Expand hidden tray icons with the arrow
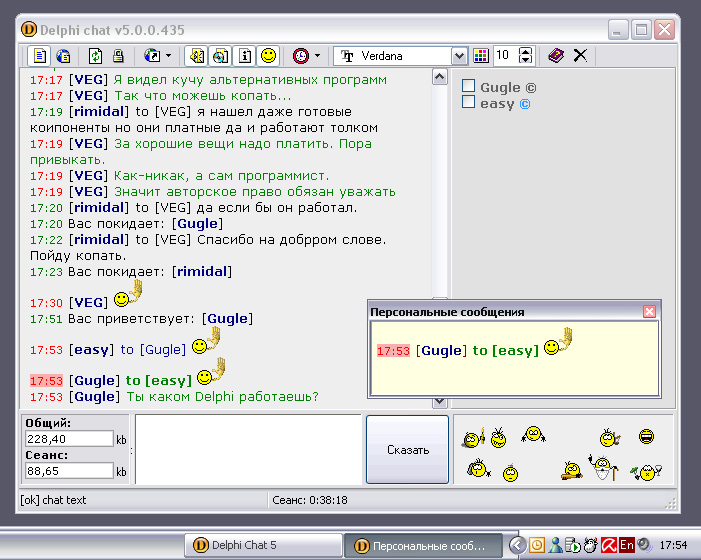The image size is (701, 560). (517, 545)
